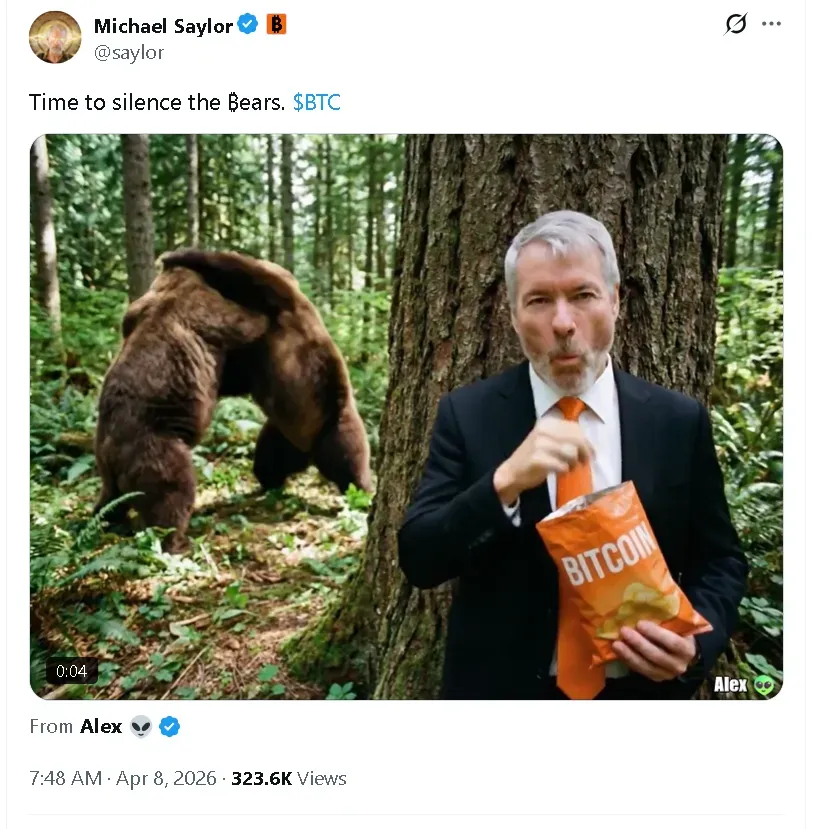Click the Michael Saylor display name
823x829 pixels.
pos(163,25)
